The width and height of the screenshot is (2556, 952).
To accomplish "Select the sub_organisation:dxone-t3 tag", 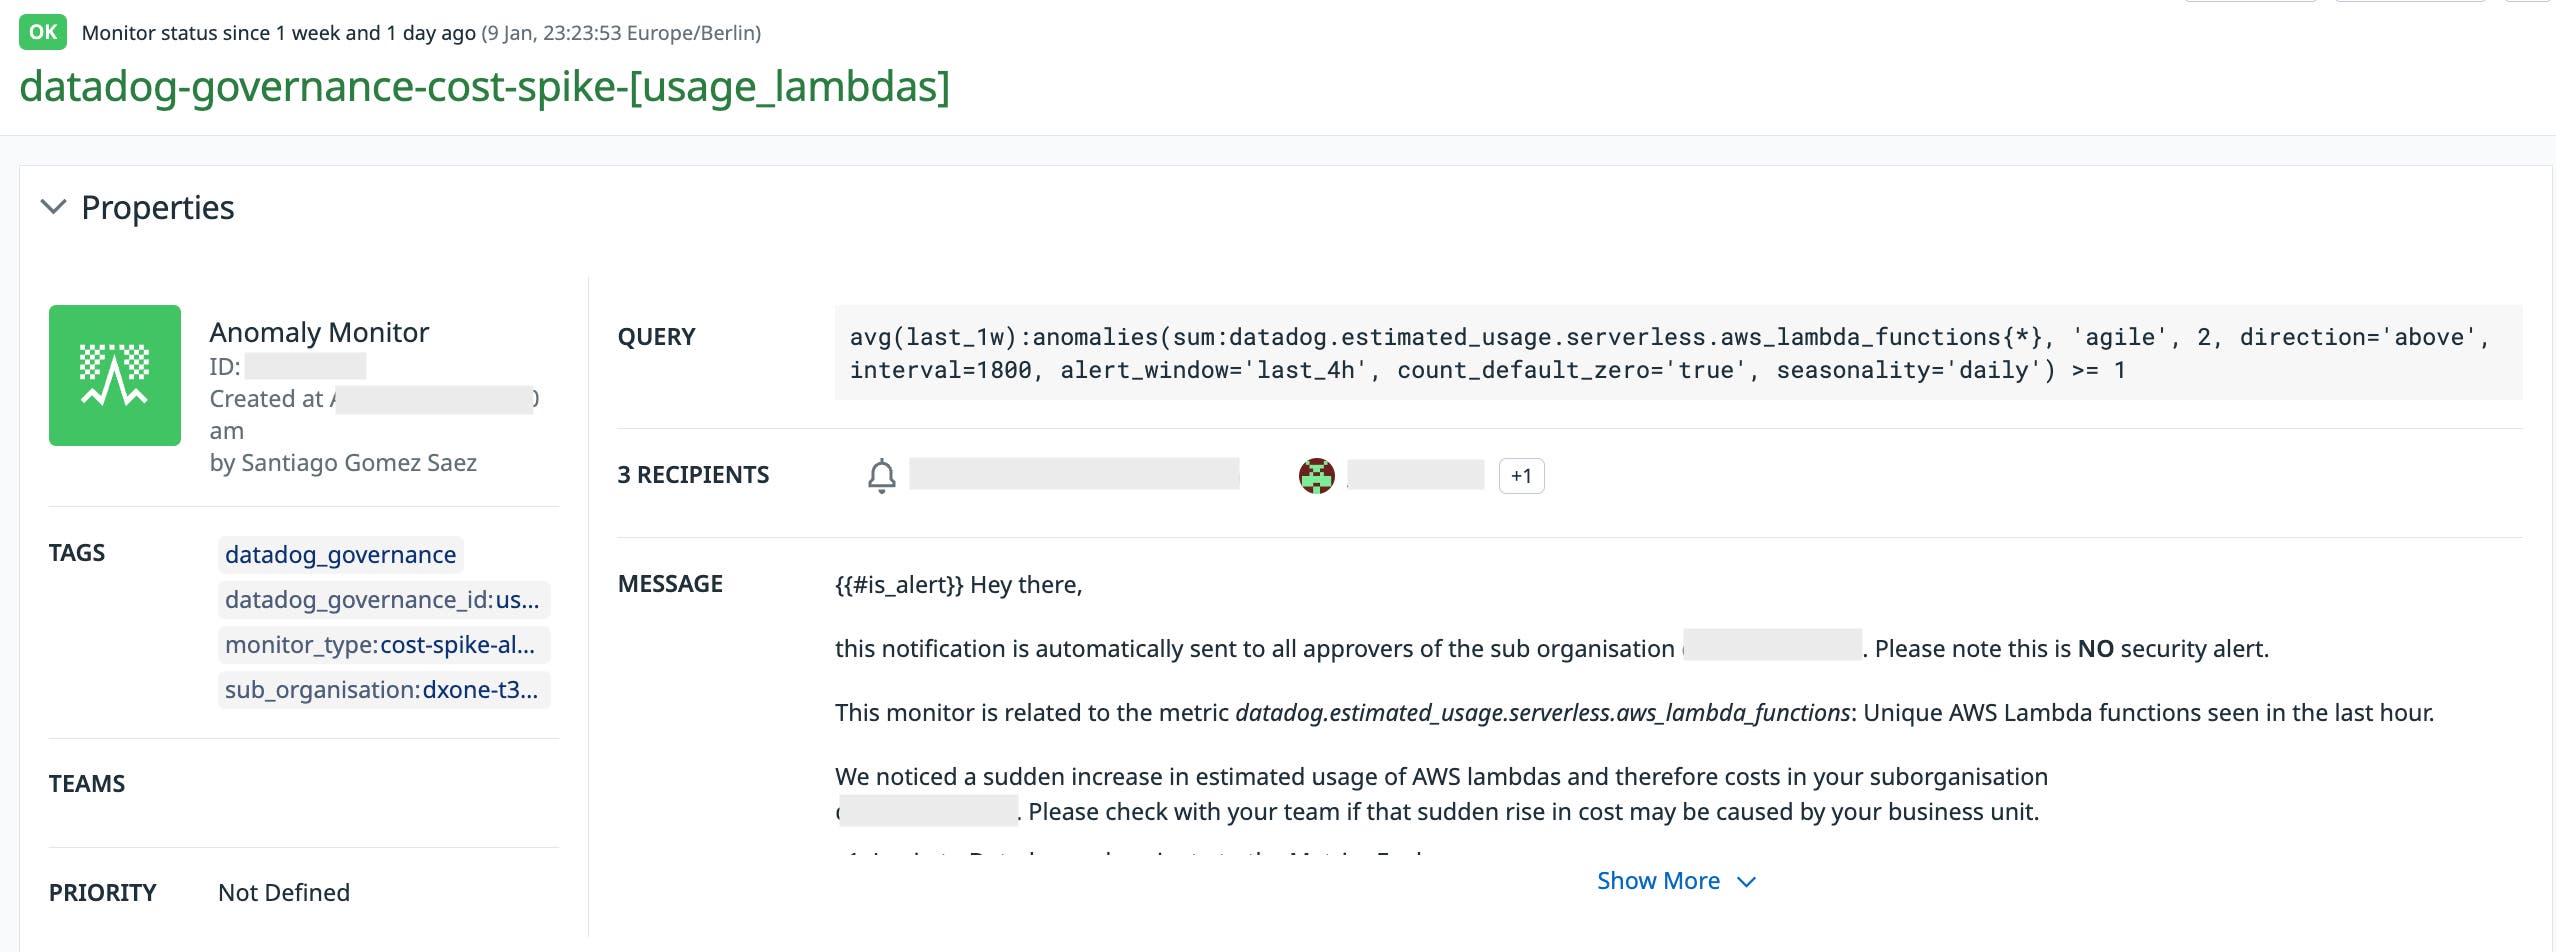I will pos(383,689).
